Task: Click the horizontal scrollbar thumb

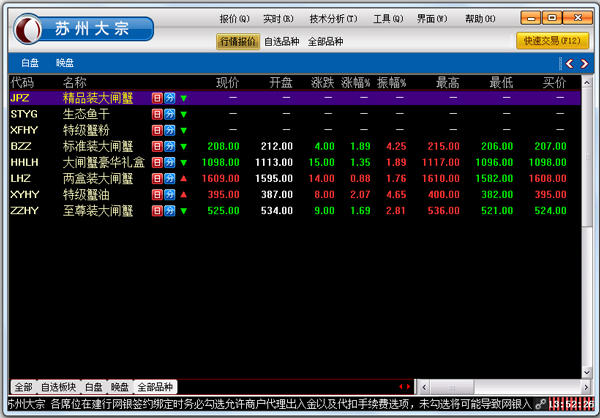Action: [452, 387]
